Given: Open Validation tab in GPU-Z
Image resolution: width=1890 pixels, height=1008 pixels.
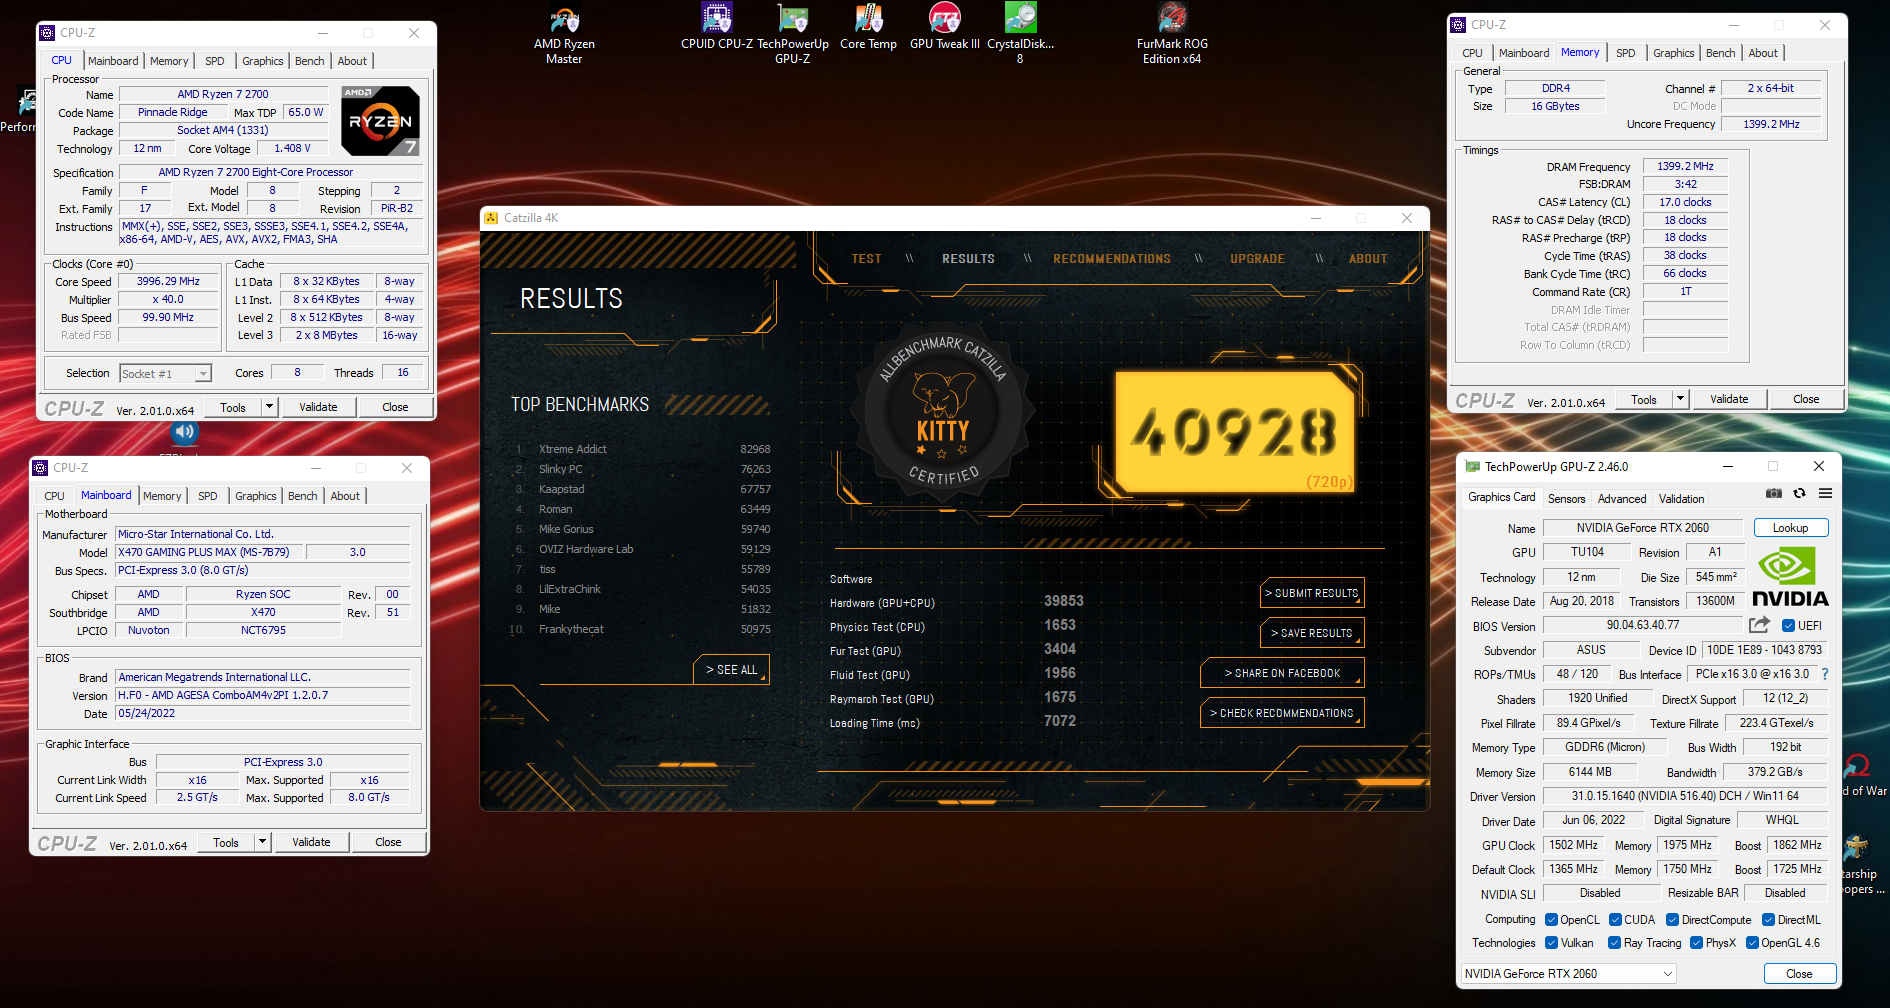Looking at the screenshot, I should tap(1681, 499).
